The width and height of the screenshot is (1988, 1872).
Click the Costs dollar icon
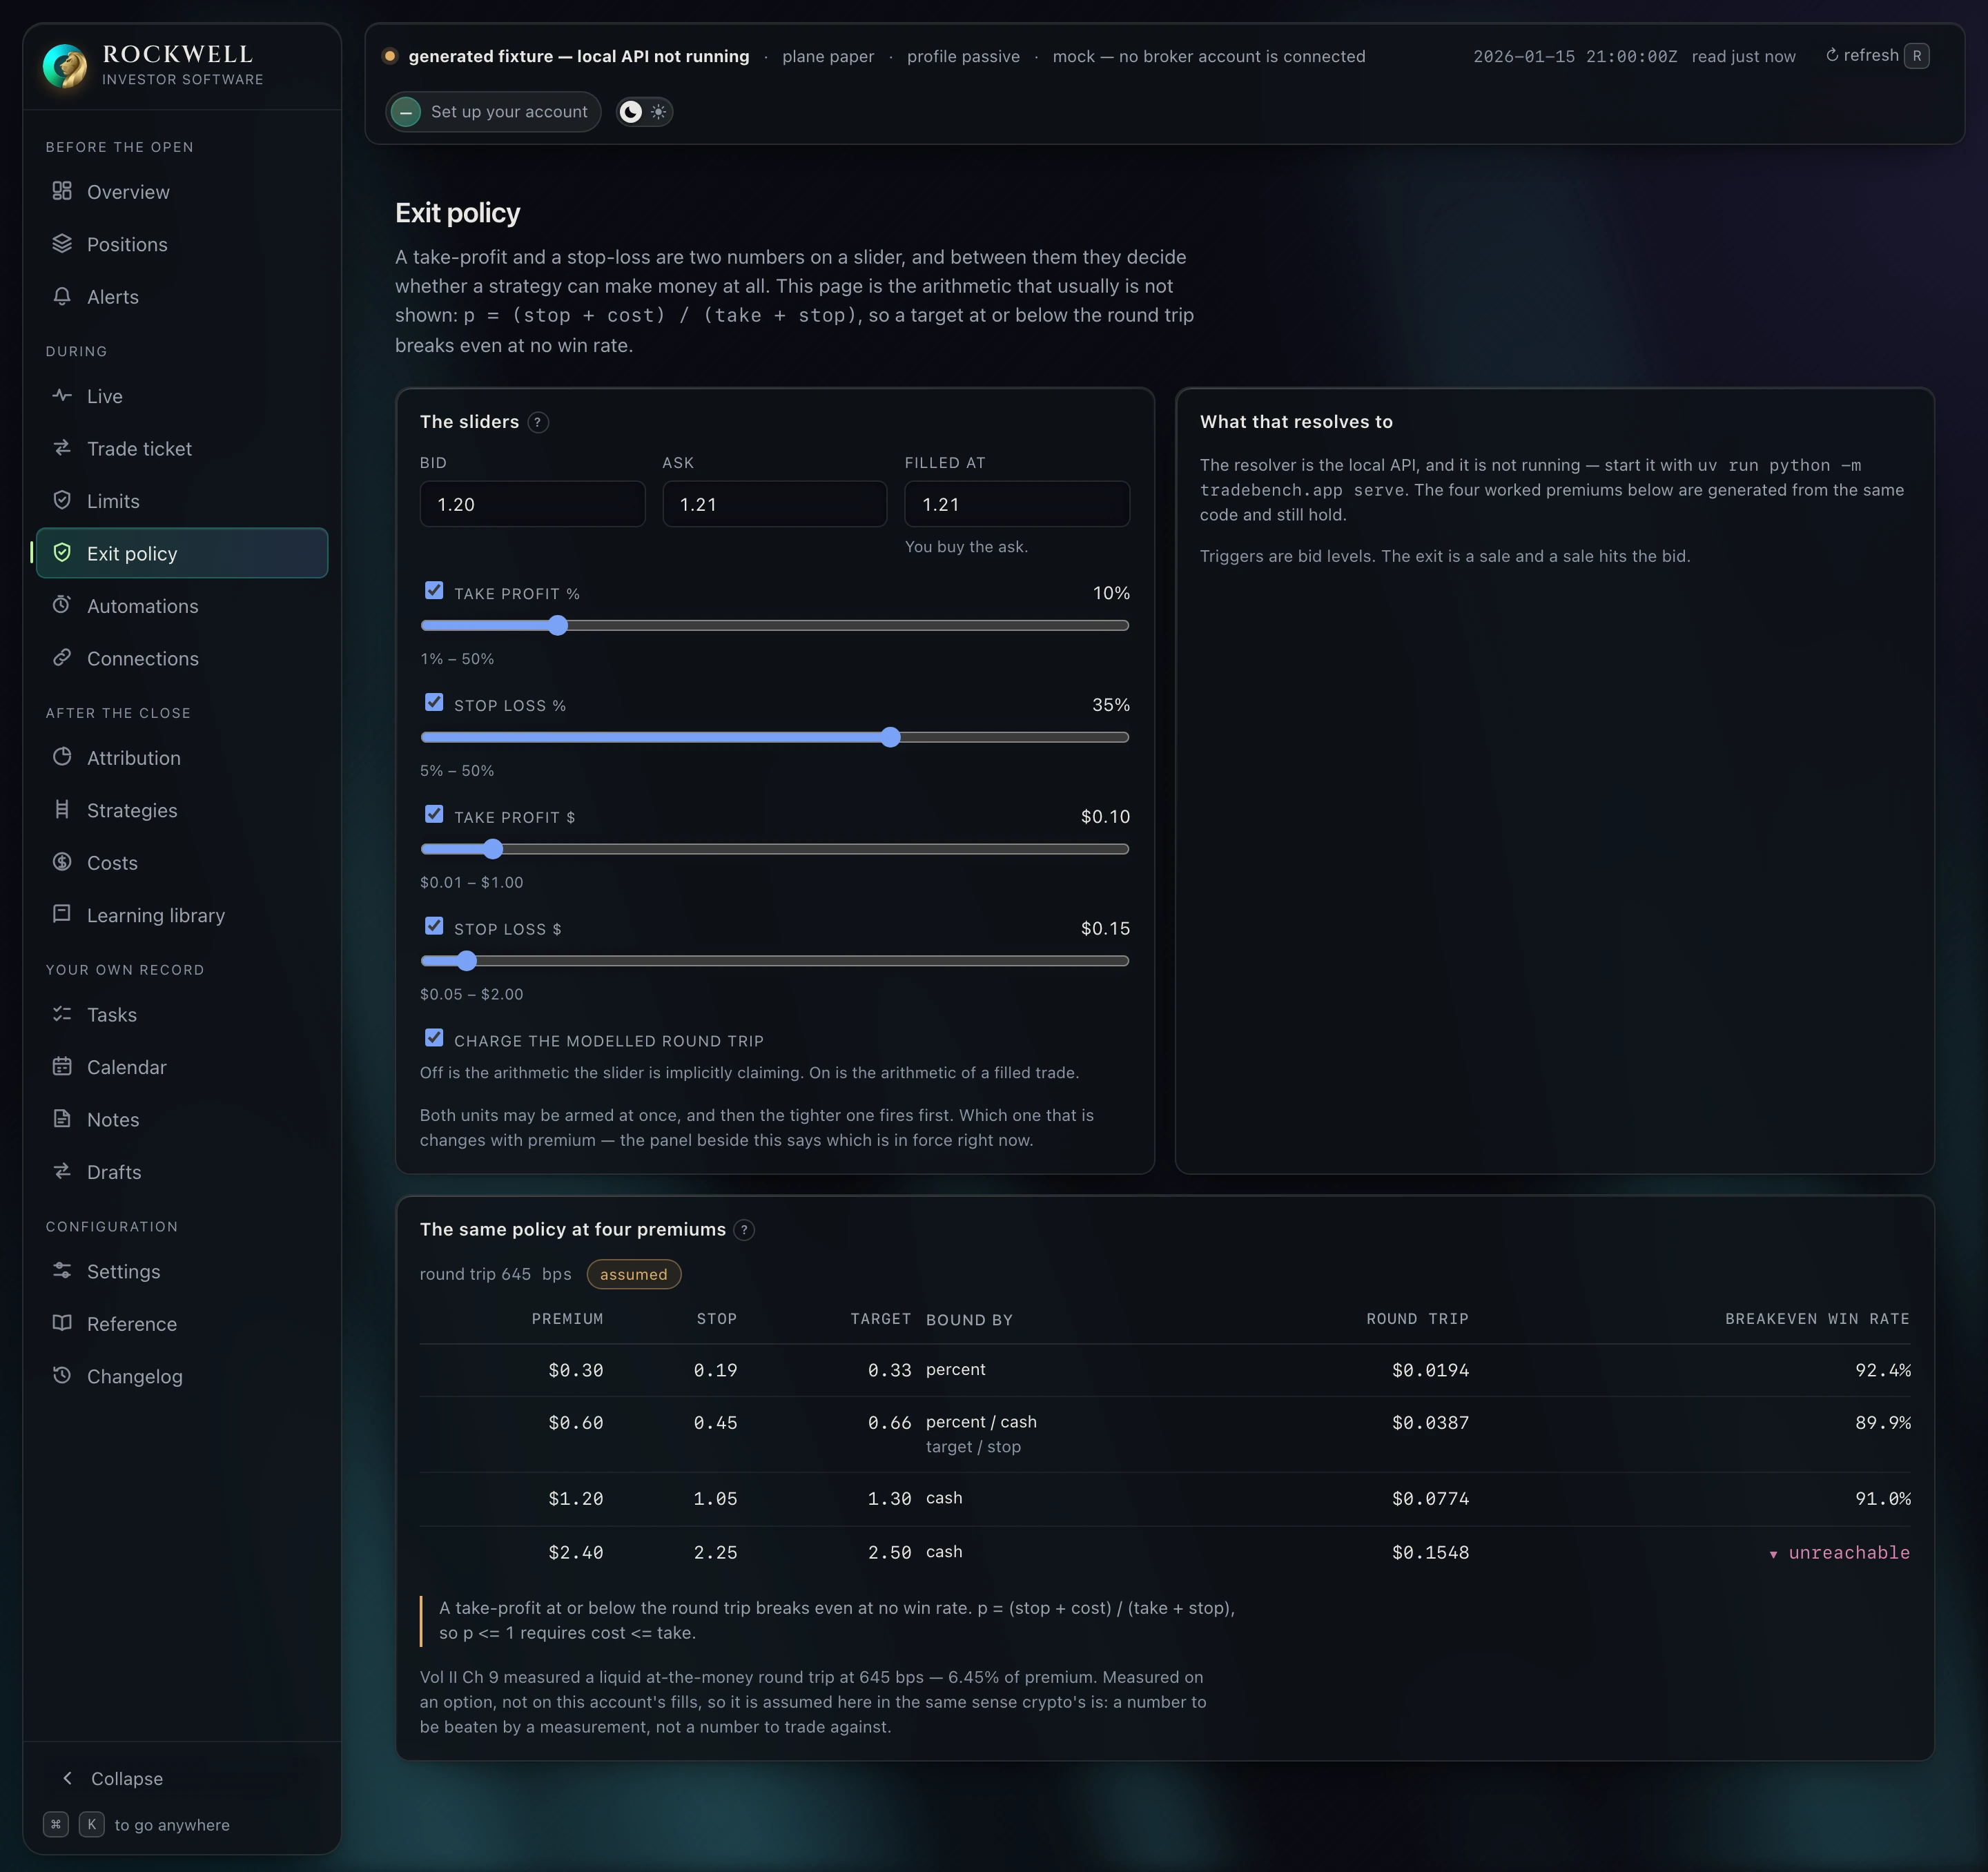[62, 862]
